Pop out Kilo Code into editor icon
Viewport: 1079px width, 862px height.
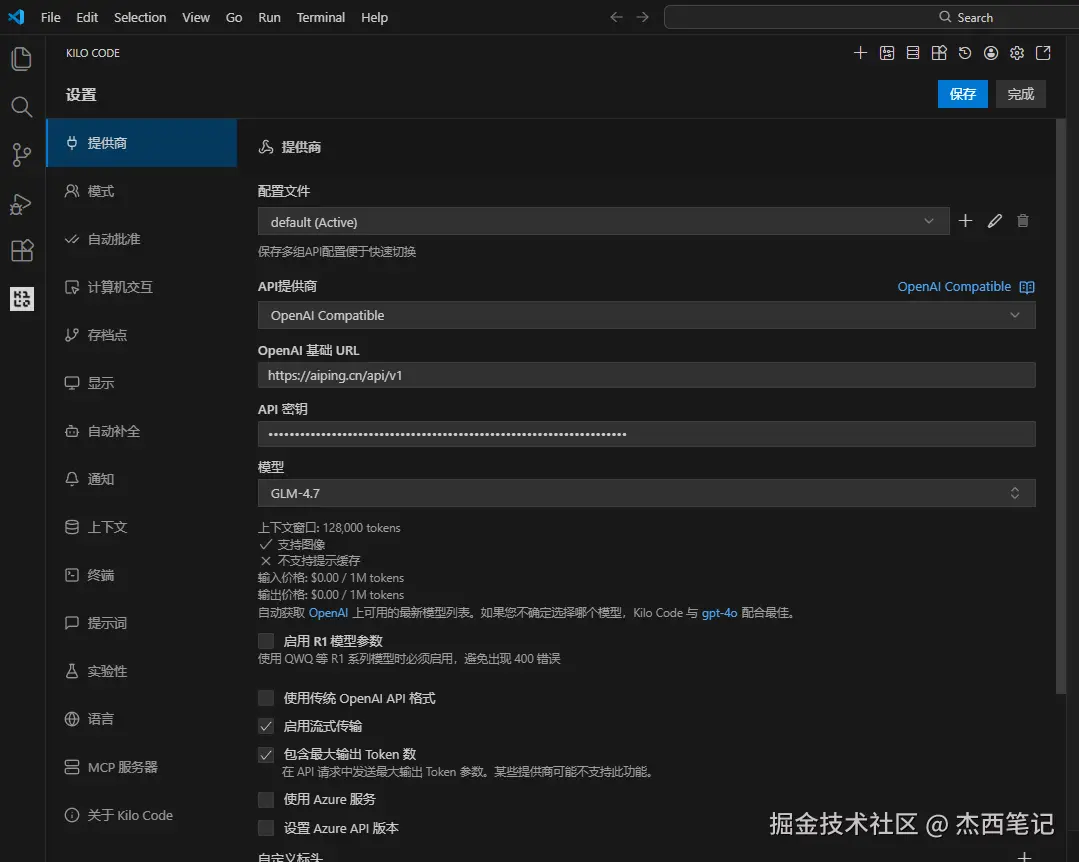(x=1043, y=53)
